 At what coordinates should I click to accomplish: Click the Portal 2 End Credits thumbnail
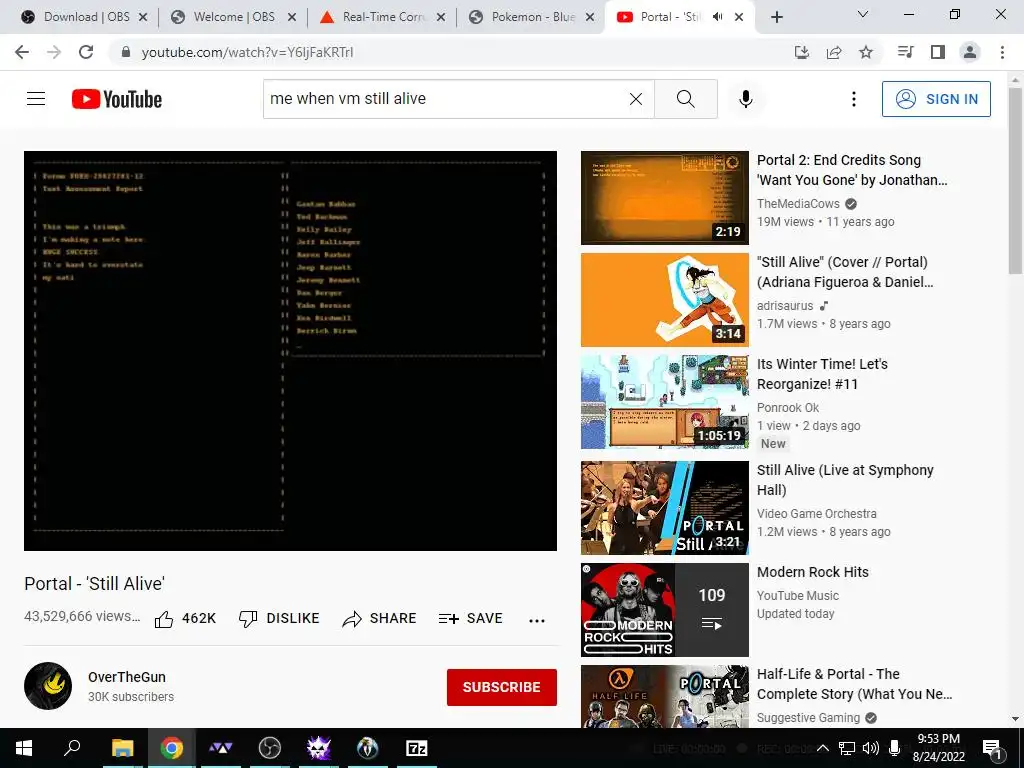(x=665, y=198)
